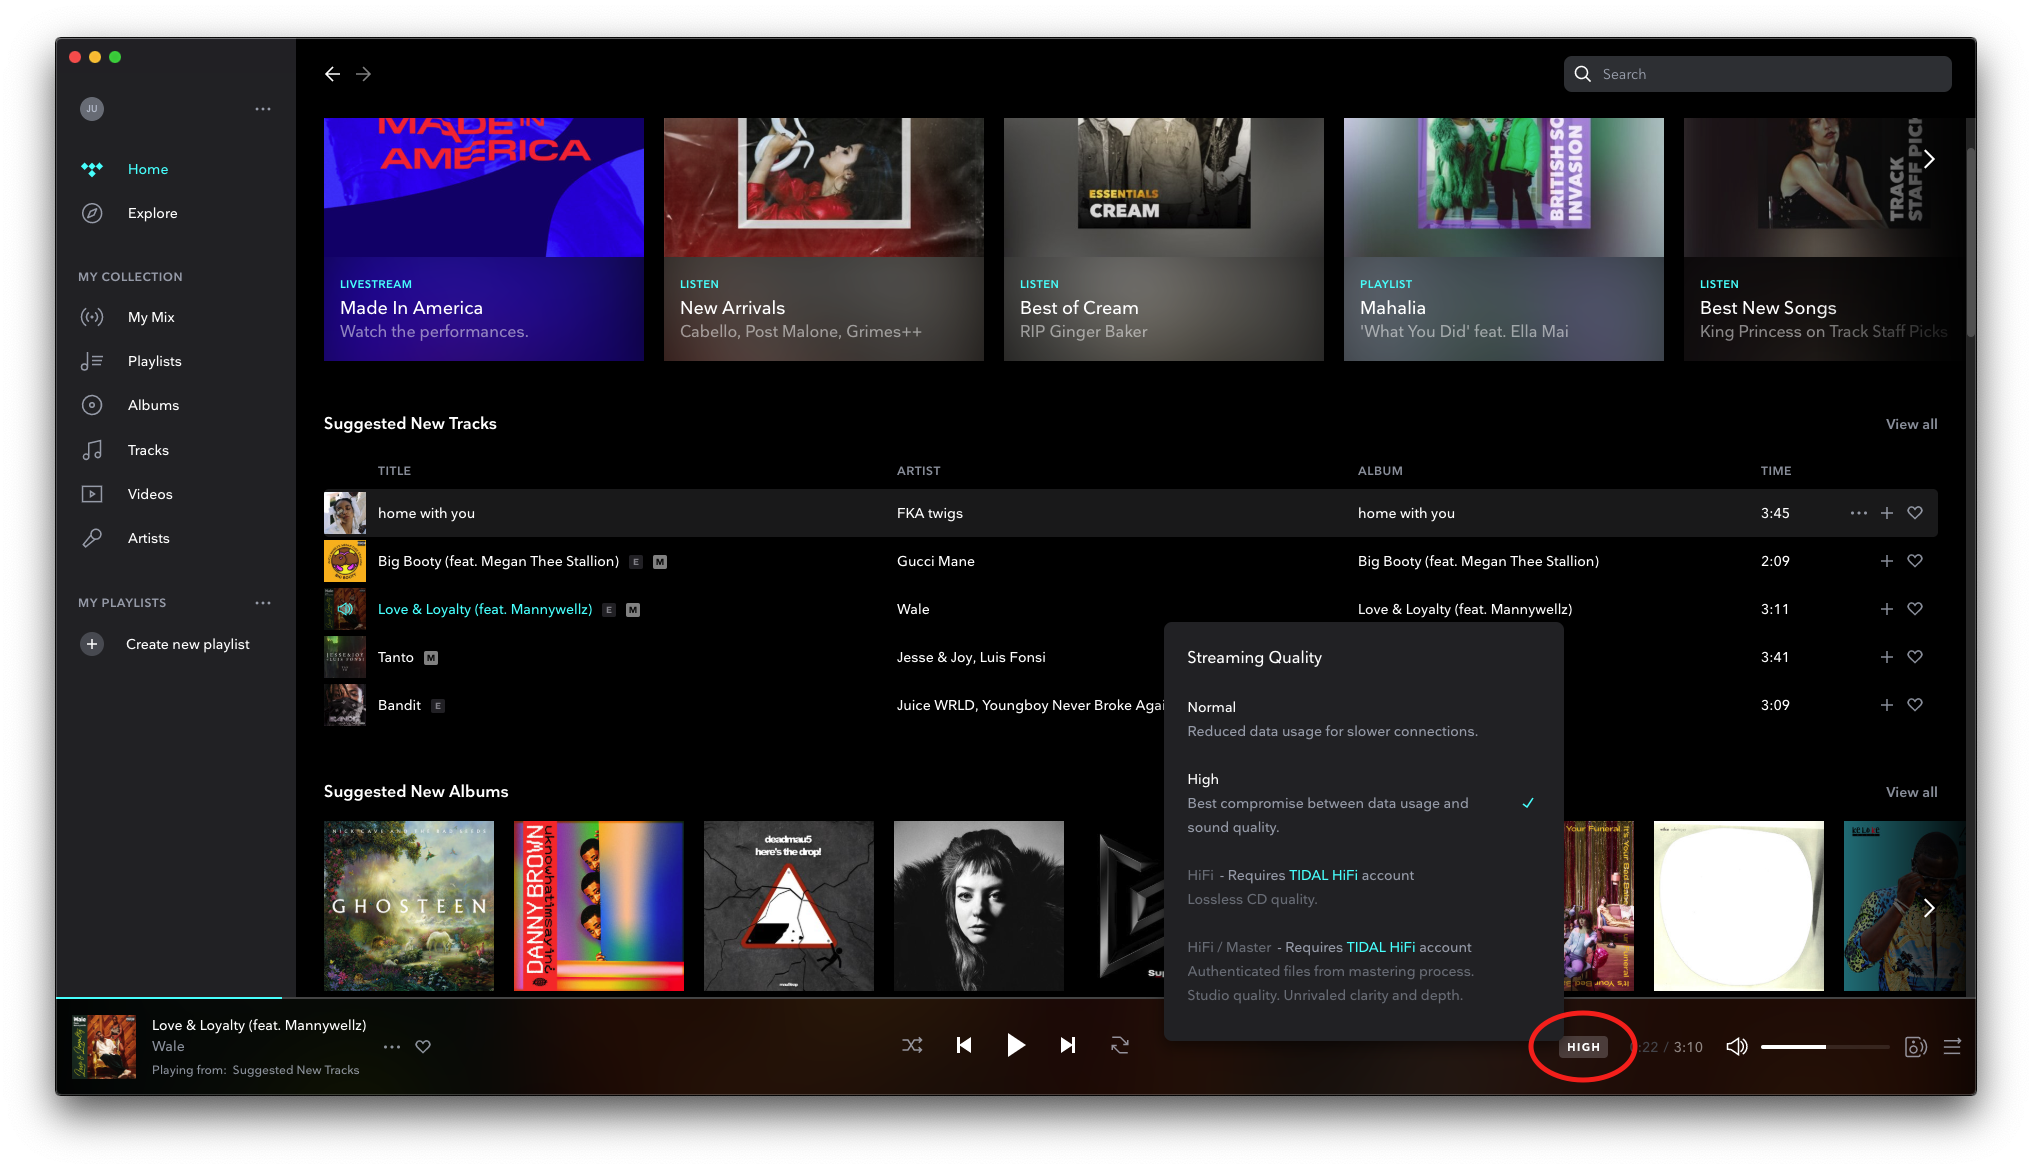Screen dimensions: 2032x1169
Task: Open the Love & Loyalty track title
Action: (x=485, y=609)
